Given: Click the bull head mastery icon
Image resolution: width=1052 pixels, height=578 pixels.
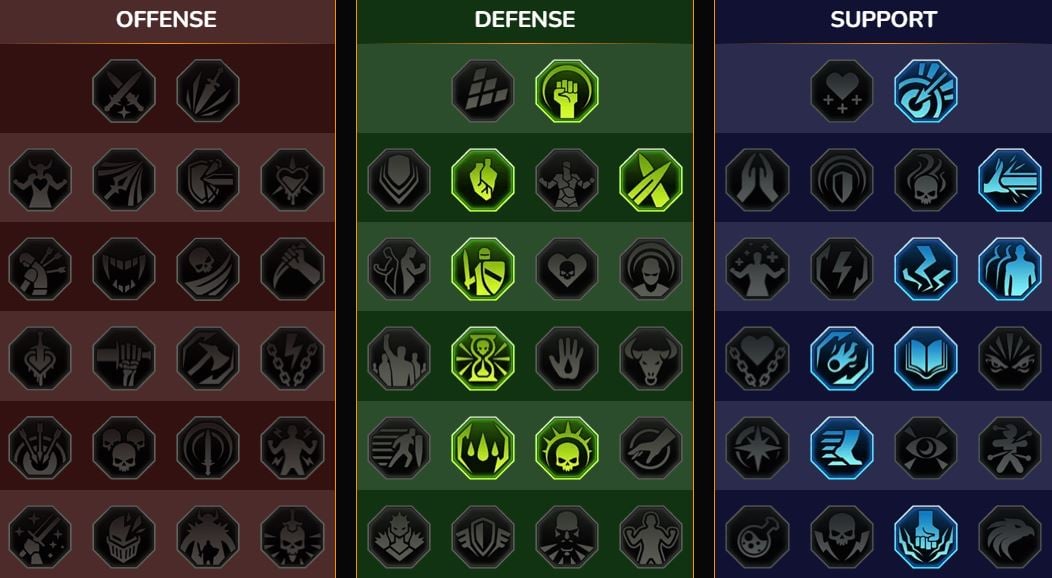Looking at the screenshot, I should (651, 358).
